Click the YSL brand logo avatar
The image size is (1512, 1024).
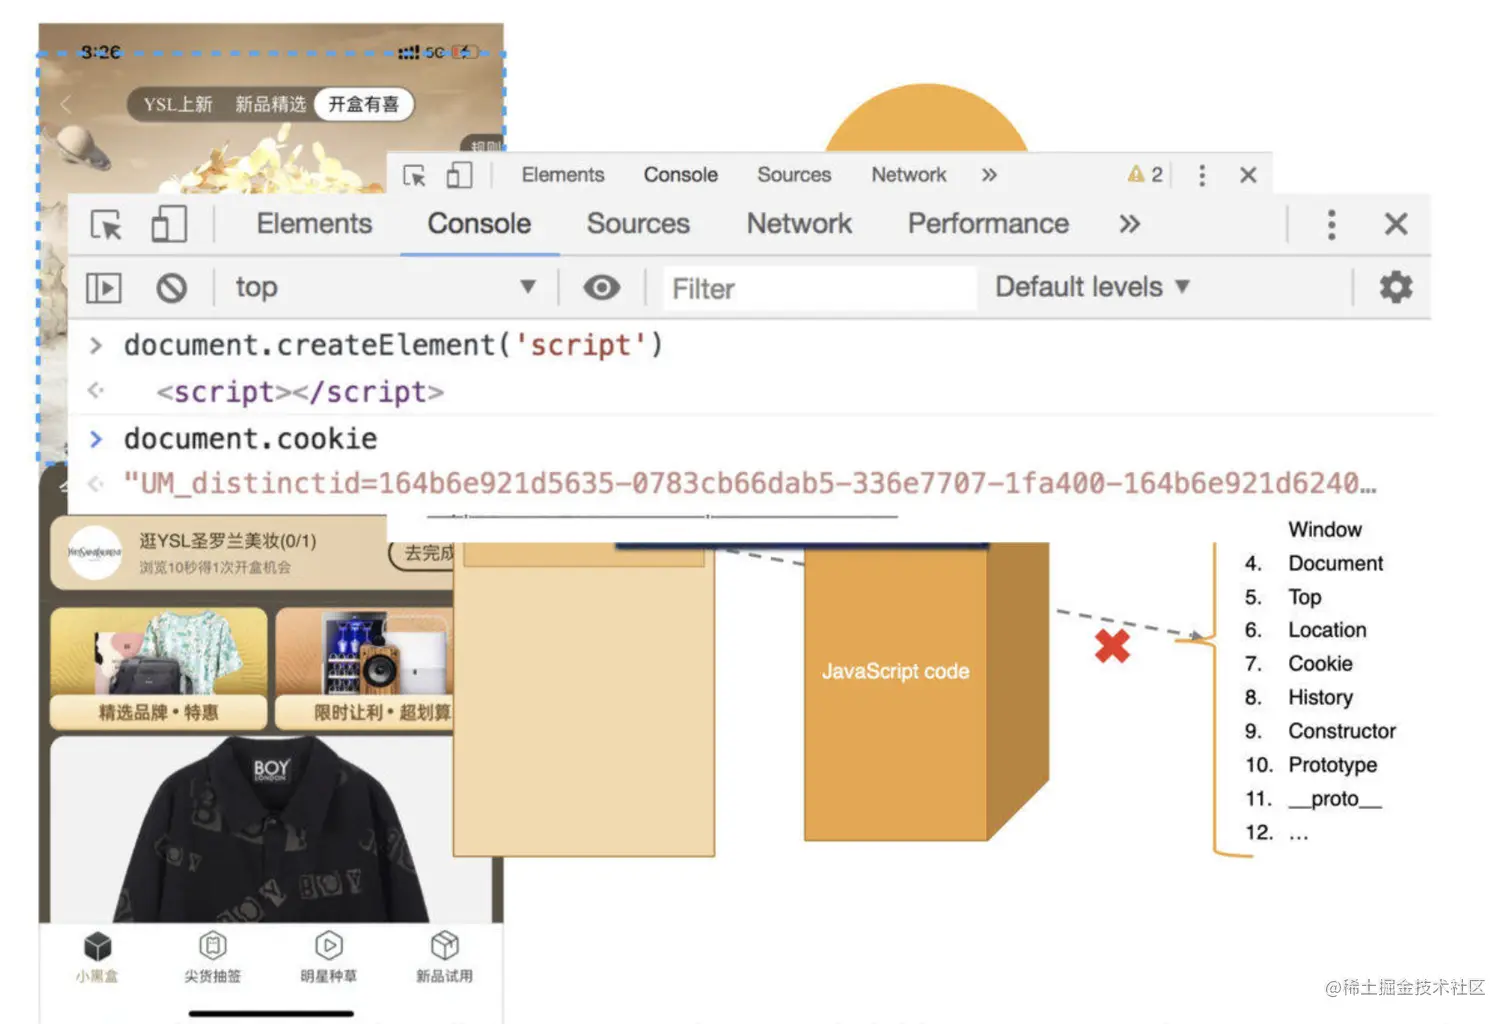pyautogui.click(x=94, y=552)
